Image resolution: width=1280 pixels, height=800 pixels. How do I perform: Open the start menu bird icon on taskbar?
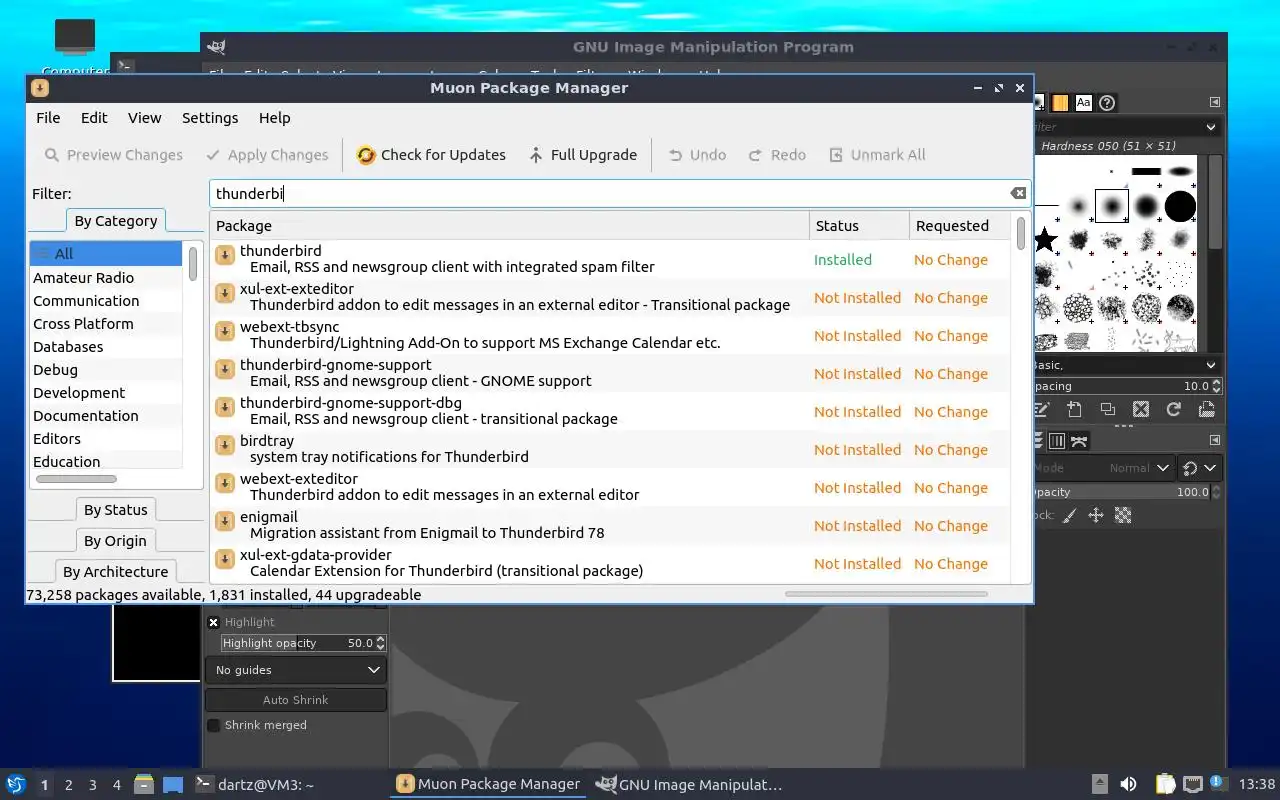click(16, 785)
